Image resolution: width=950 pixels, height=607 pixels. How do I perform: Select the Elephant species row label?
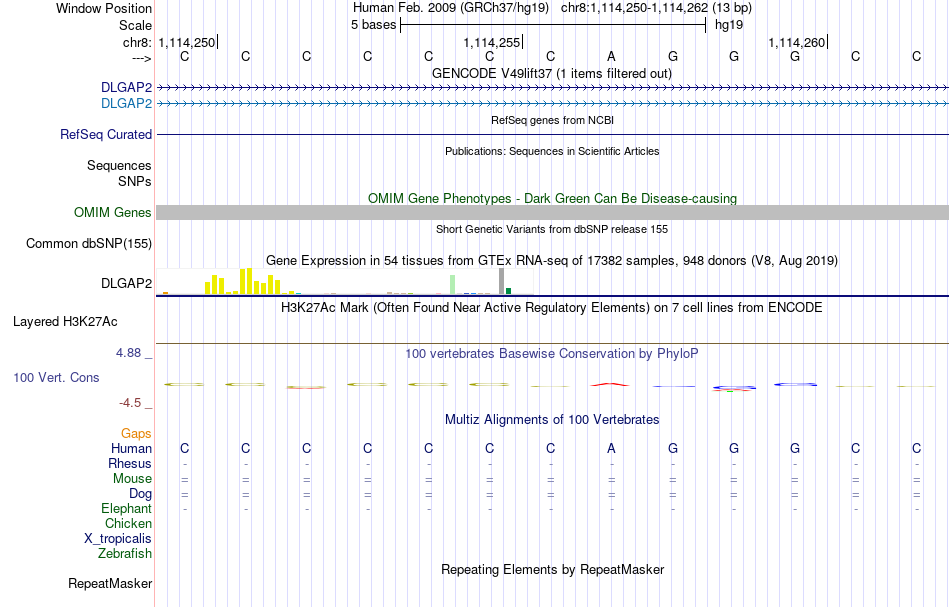click(126, 509)
